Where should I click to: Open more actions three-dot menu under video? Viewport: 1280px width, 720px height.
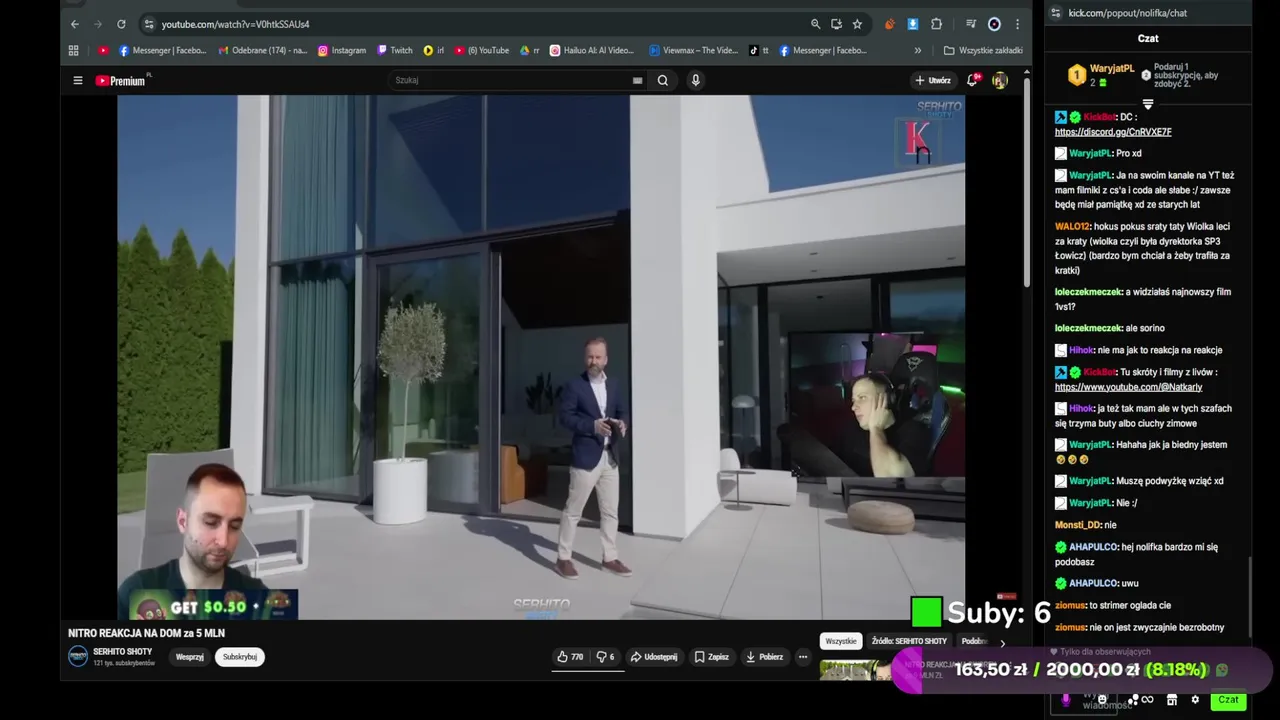tap(803, 657)
